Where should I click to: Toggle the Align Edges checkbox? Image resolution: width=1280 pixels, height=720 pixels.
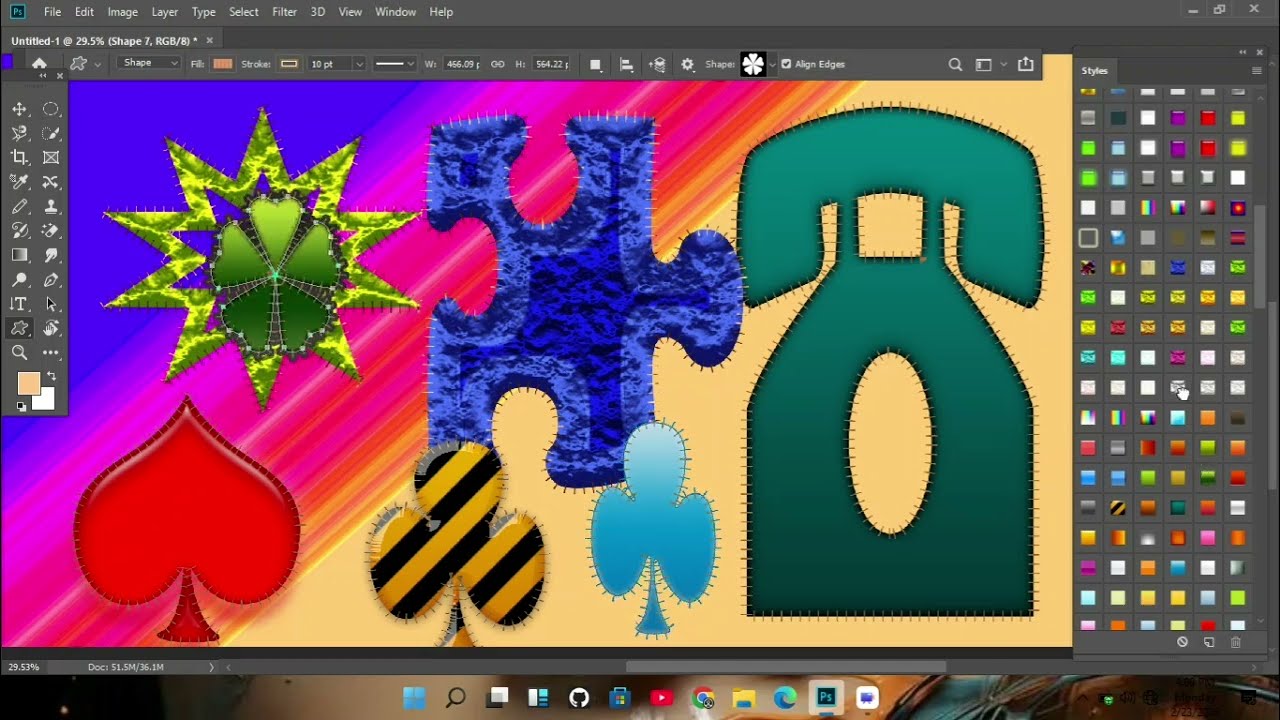coord(786,64)
